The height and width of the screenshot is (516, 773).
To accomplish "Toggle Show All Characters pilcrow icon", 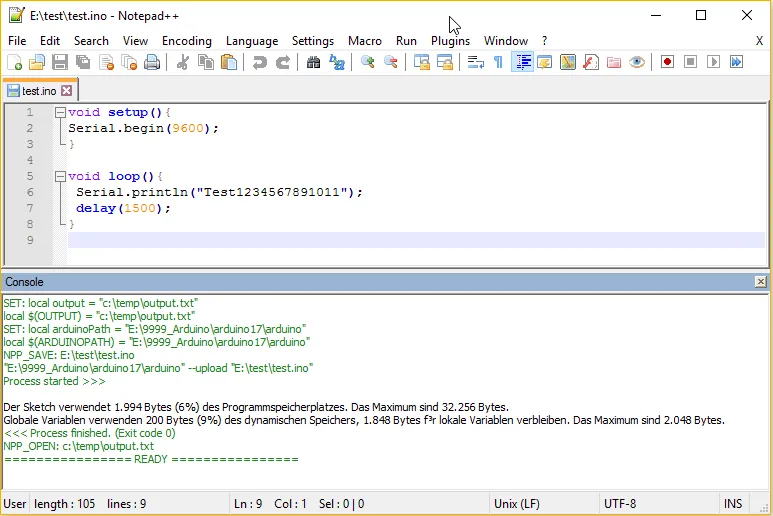I will point(498,63).
